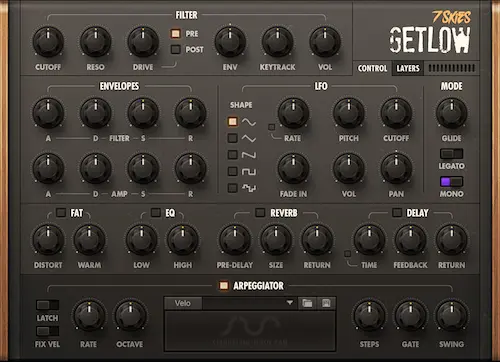The image size is (500, 362).
Task: Toggle the LEGATO switch
Action: pos(452,154)
